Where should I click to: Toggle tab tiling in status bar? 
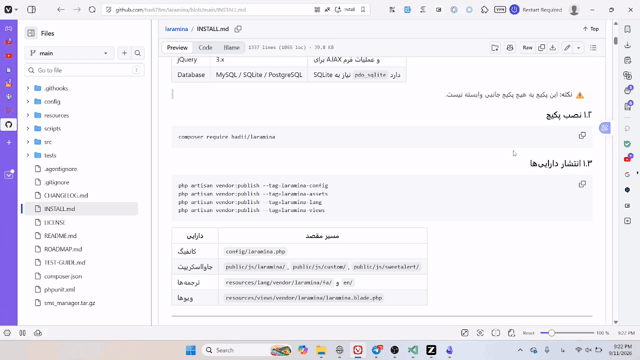(x=496, y=333)
